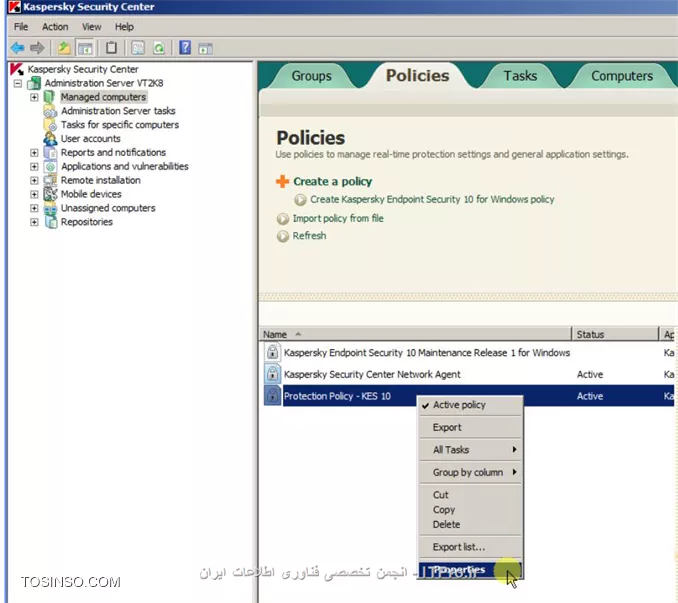Click the Reports and notifications icon
The height and width of the screenshot is (603, 678).
tap(50, 153)
